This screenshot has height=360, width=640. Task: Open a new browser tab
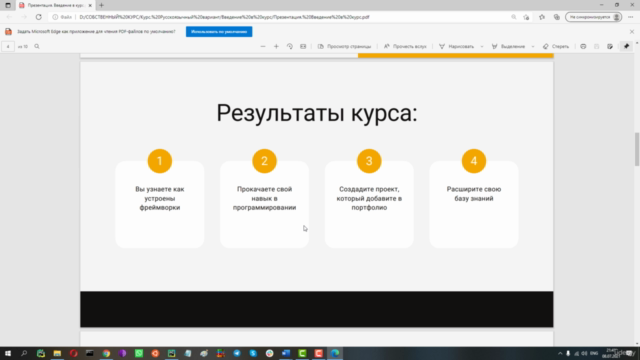101,5
